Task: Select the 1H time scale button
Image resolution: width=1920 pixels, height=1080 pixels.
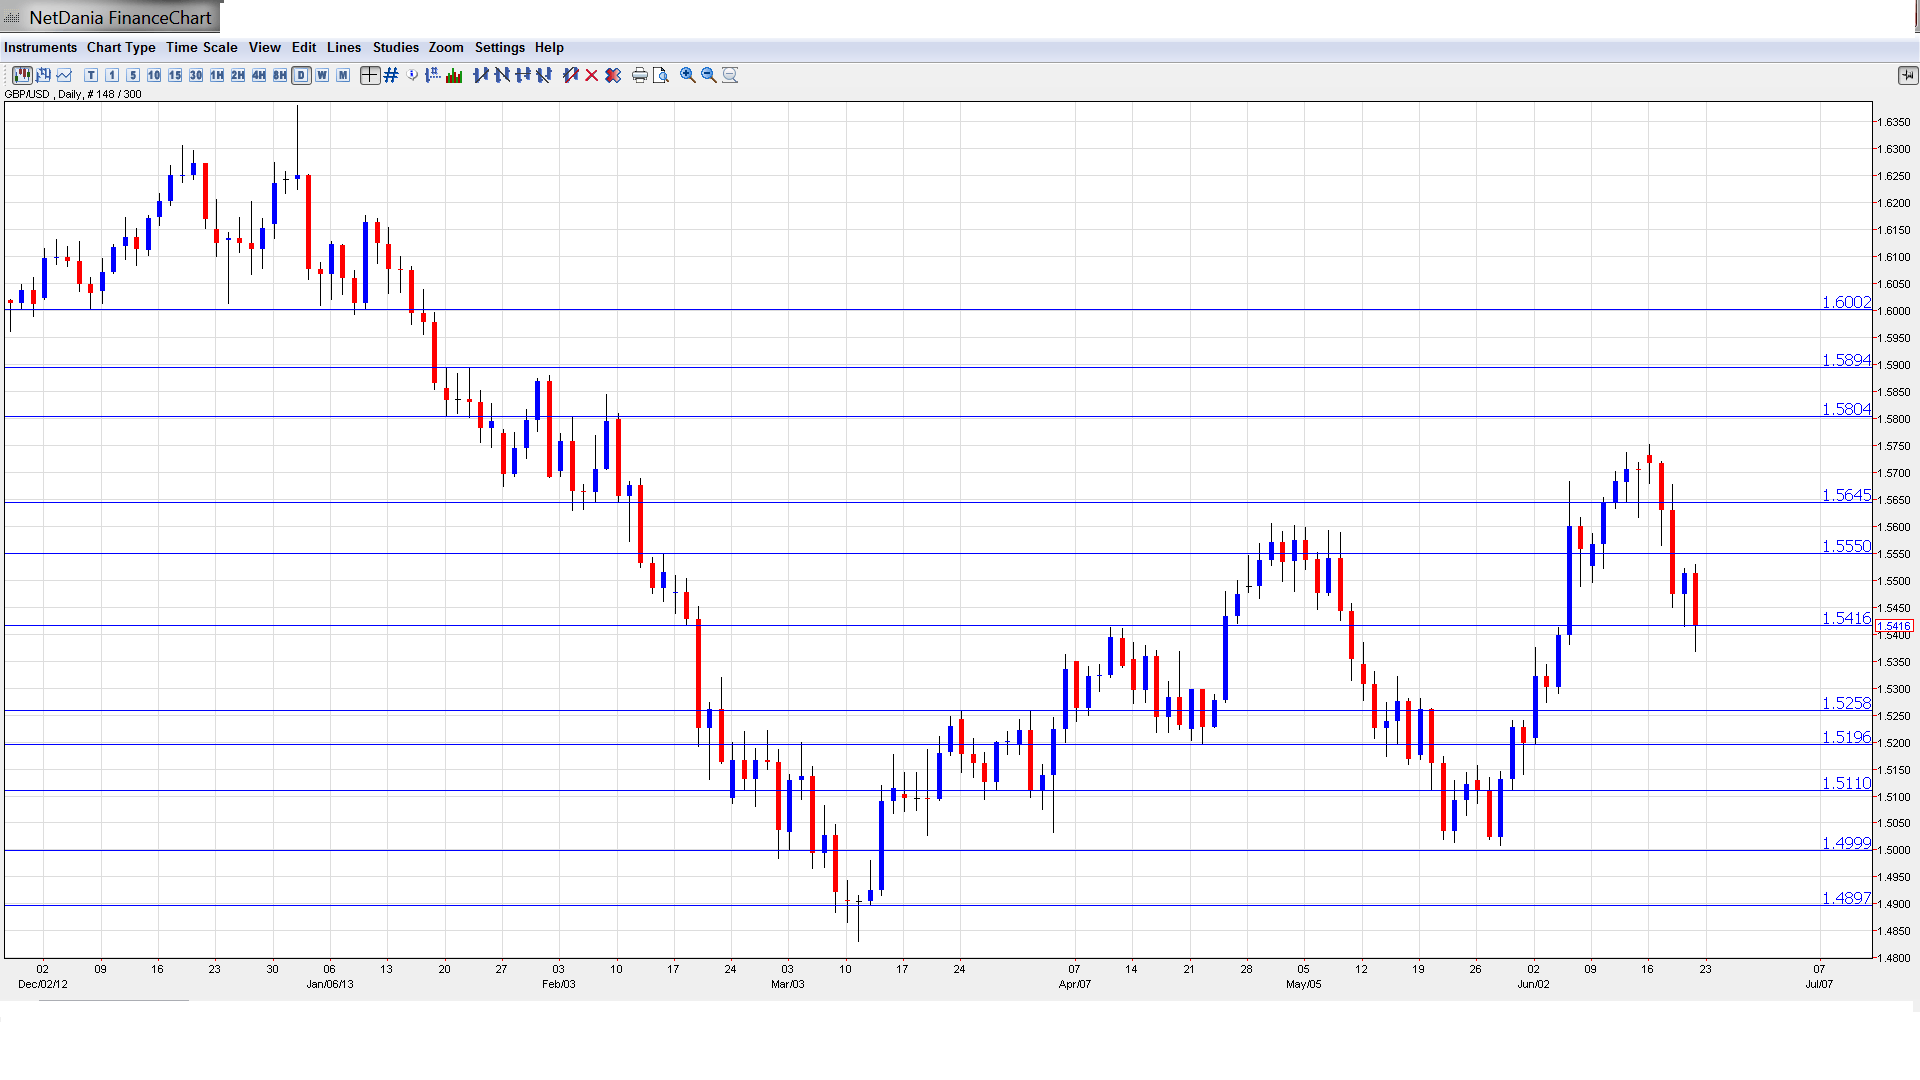Action: pos(217,75)
